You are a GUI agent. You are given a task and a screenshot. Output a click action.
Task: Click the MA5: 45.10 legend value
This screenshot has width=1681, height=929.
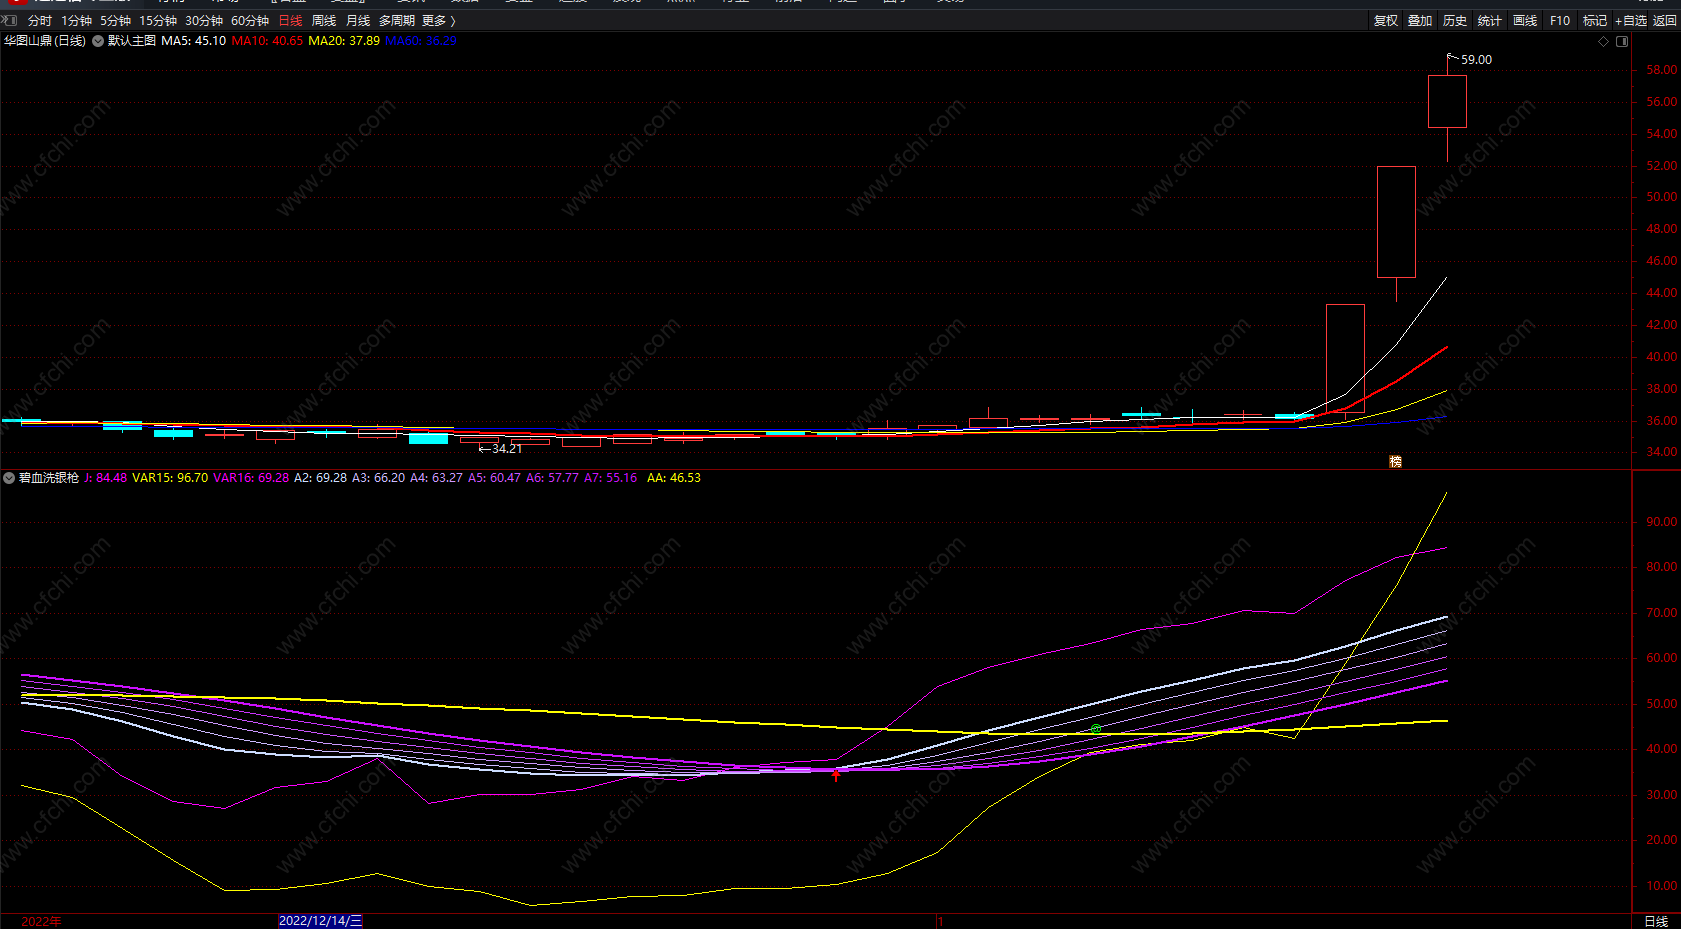pyautogui.click(x=194, y=41)
